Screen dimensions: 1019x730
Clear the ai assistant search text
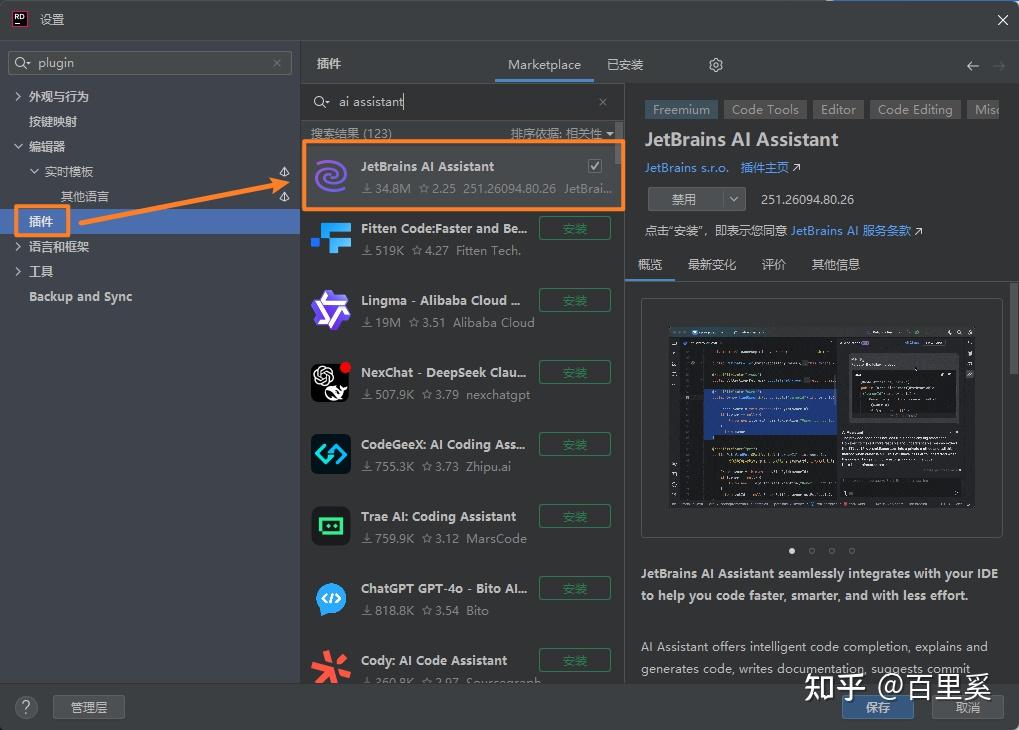[x=602, y=102]
